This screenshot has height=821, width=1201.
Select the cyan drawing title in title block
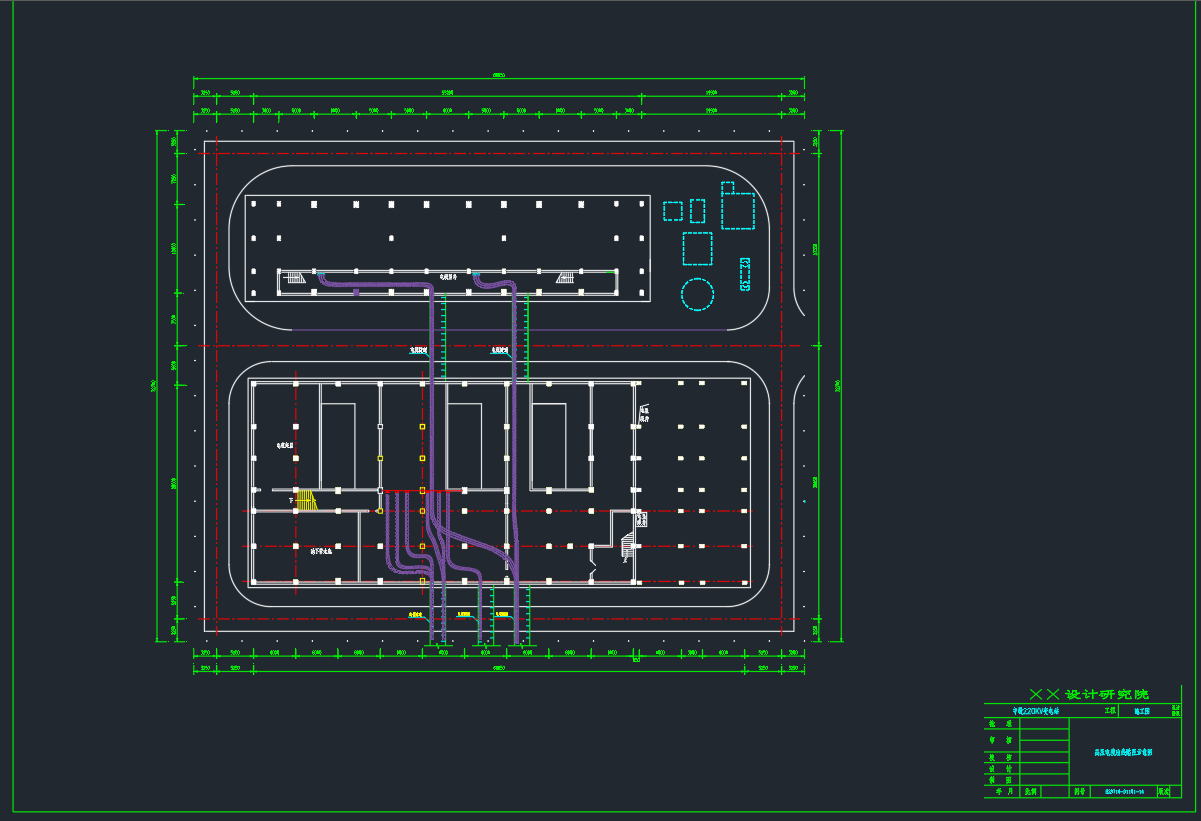point(1124,751)
